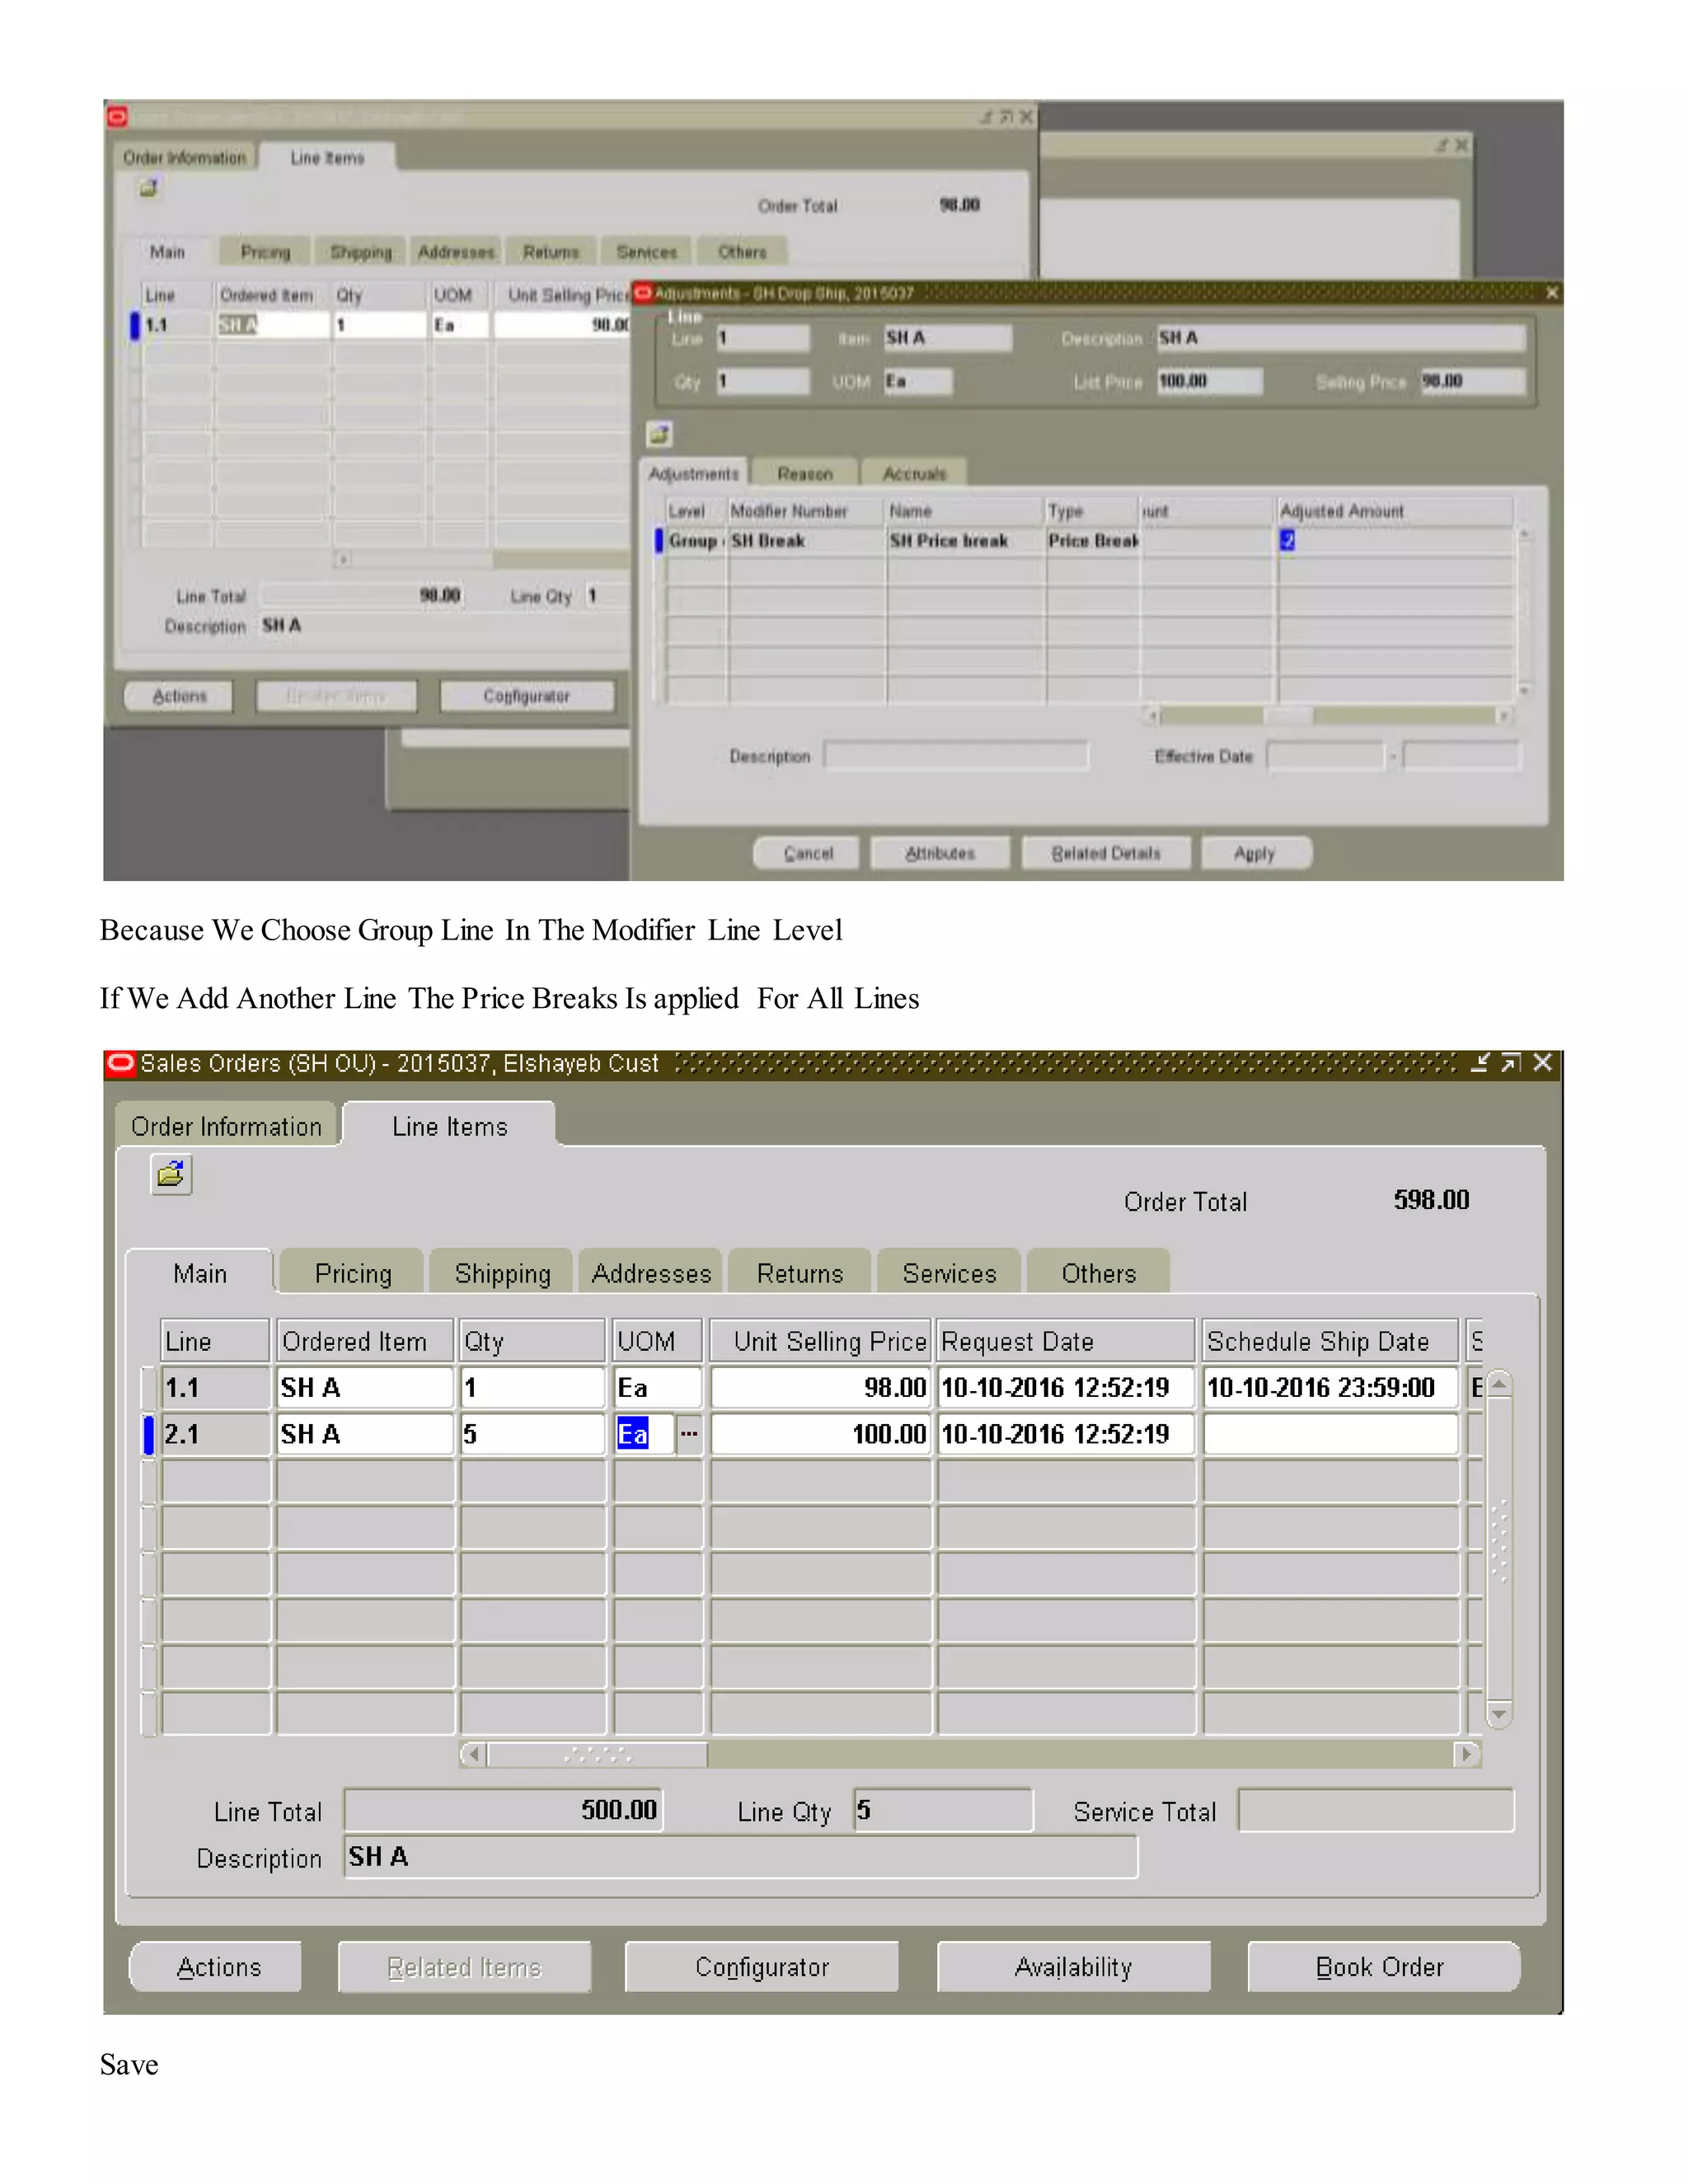Image resolution: width=1688 pixels, height=2184 pixels.
Task: Select line 1.1 row indicator in Sales Orders
Action: 149,1388
